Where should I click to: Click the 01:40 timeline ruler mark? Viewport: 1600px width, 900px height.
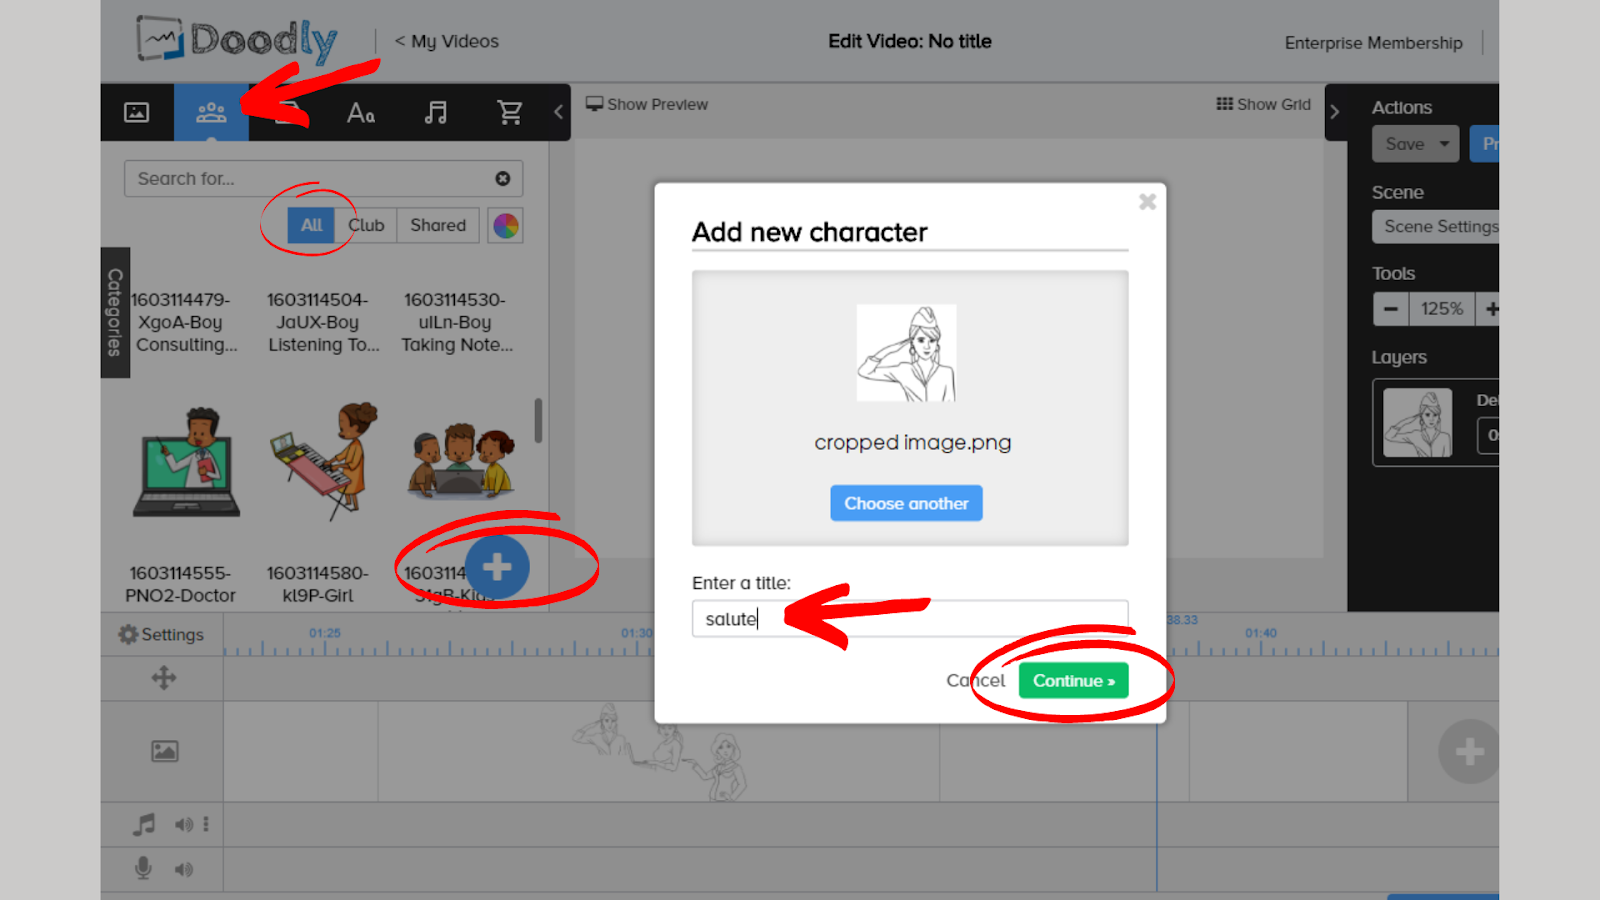pos(1261,633)
